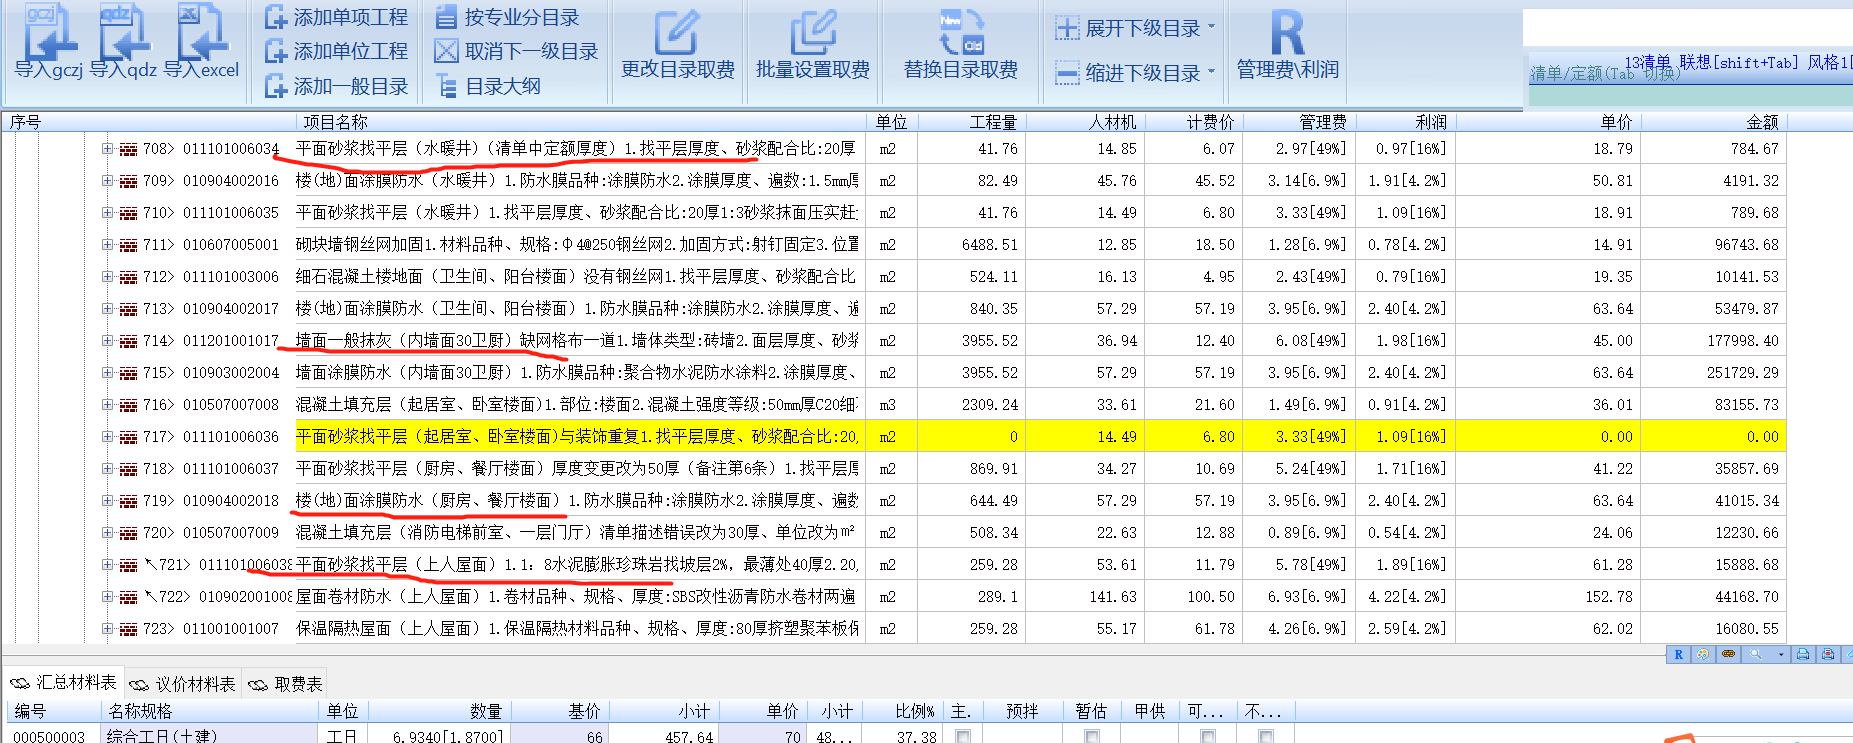The height and width of the screenshot is (743, 1853).
Task: Click 保温隔热屋面 name cell in row 723
Action: click(580, 629)
